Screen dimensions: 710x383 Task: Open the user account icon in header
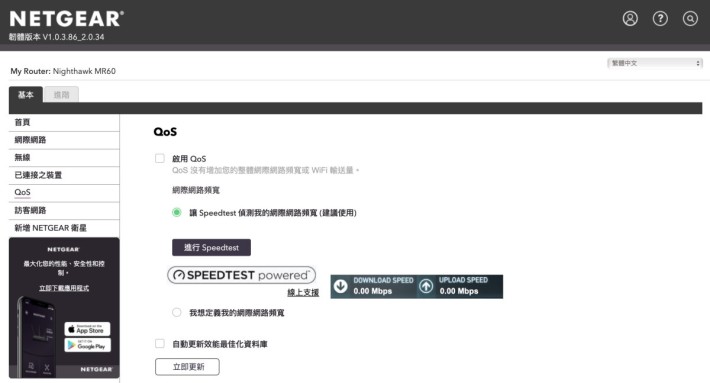(x=630, y=19)
